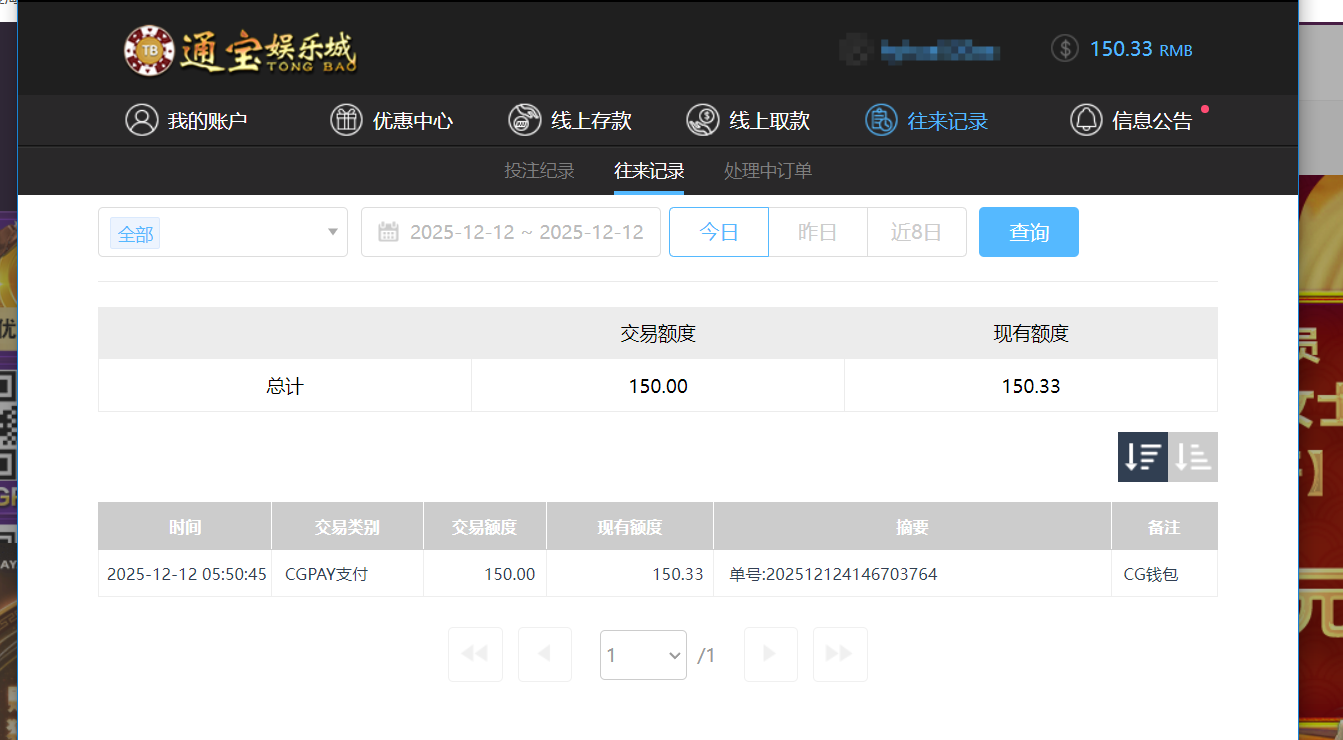Open the 线上存款 deposit icon
Image resolution: width=1343 pixels, height=740 pixels.
point(525,119)
